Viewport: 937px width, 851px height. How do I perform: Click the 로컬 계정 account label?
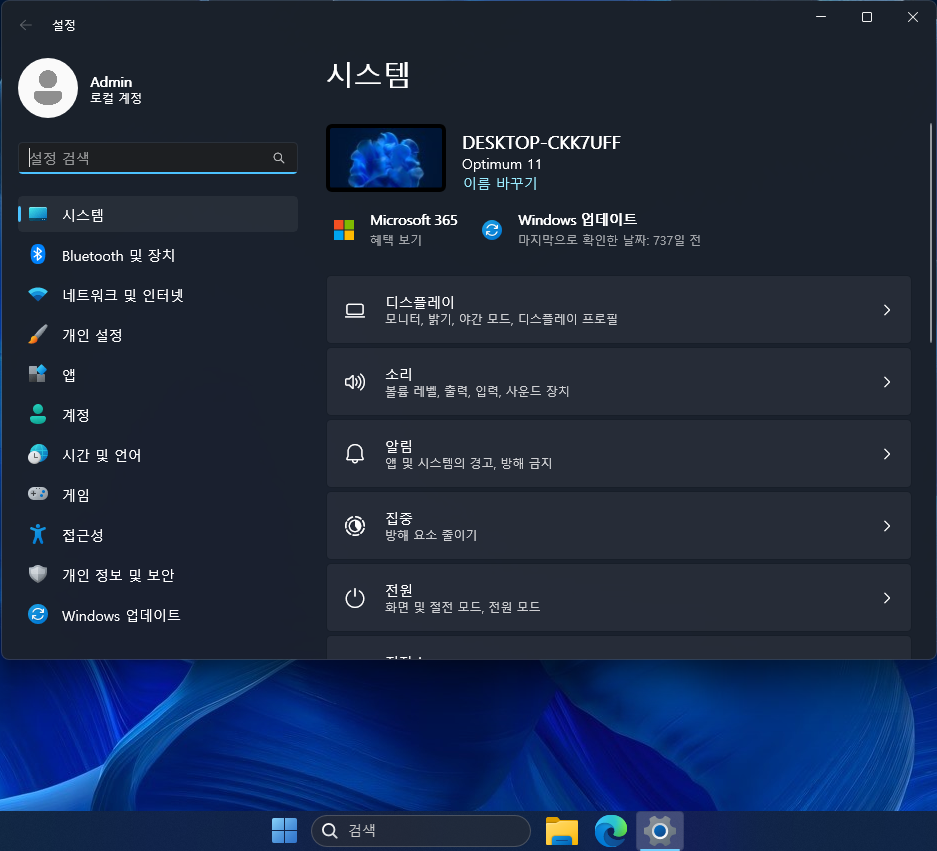point(116,98)
